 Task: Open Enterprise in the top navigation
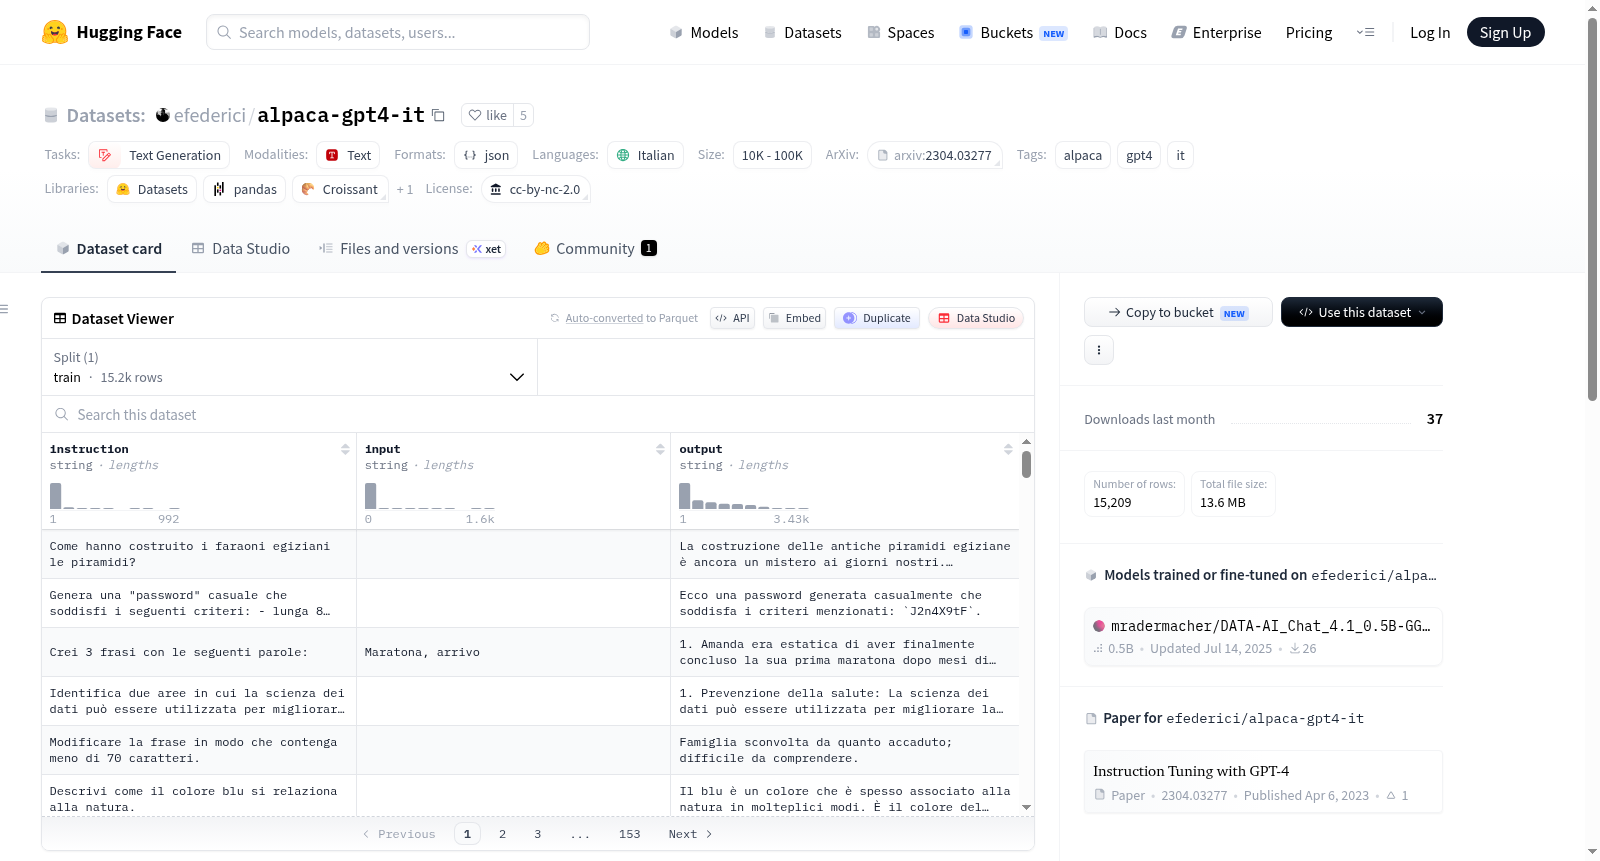[1216, 32]
